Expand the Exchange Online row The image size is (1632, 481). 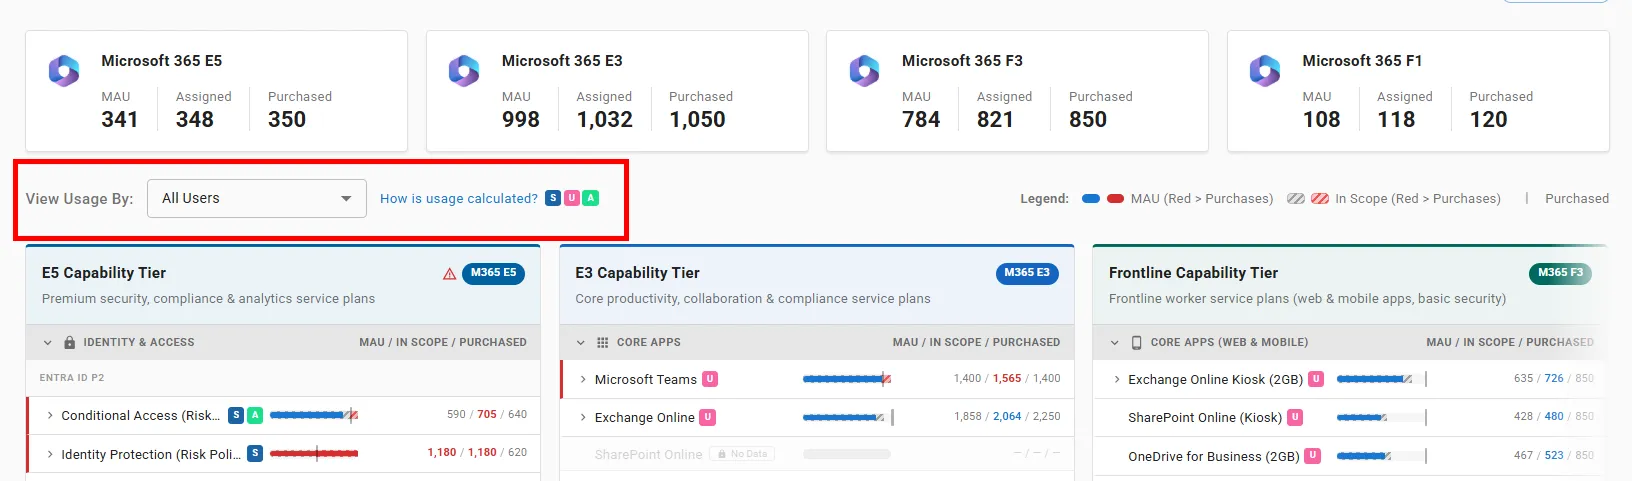[583, 417]
